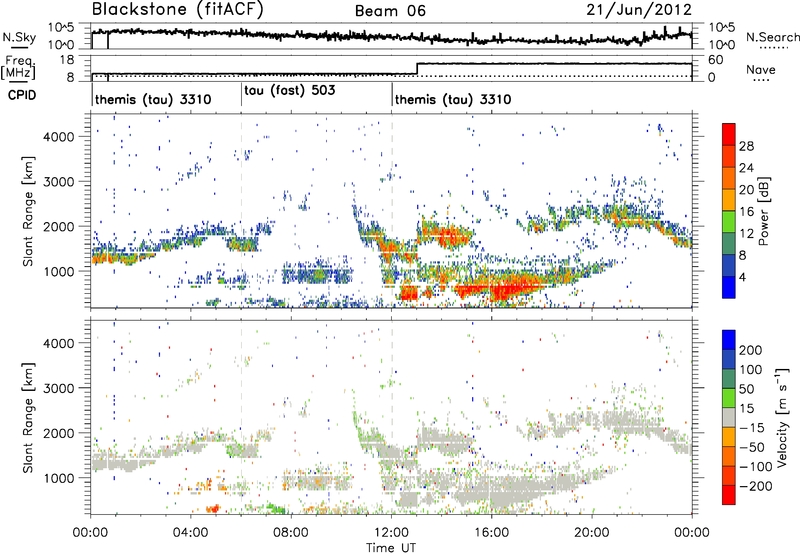The height and width of the screenshot is (554, 800).
Task: Click the '16' tick on Power colorbar
Action: pos(746,212)
